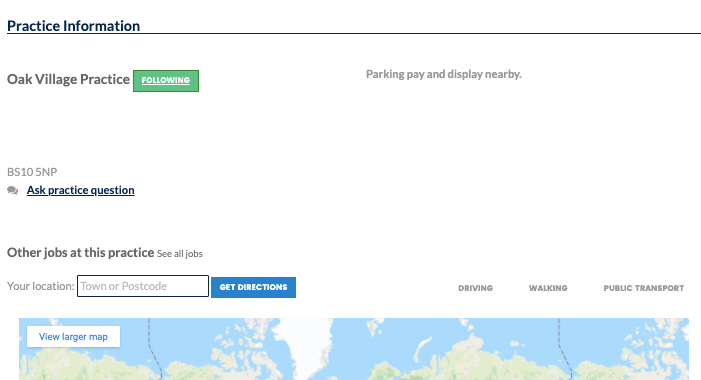The height and width of the screenshot is (380, 701).
Task: Click the speech bubble chat icon
Action: [13, 191]
